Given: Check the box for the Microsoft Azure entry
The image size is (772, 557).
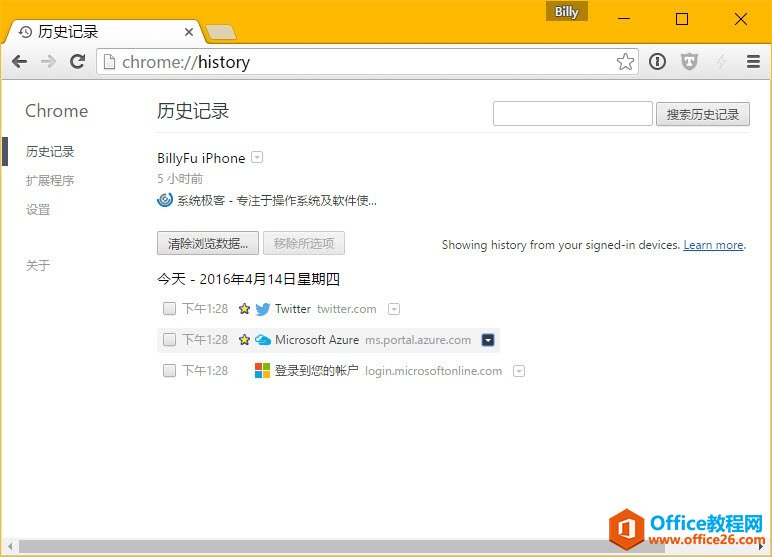Looking at the screenshot, I should coord(169,340).
